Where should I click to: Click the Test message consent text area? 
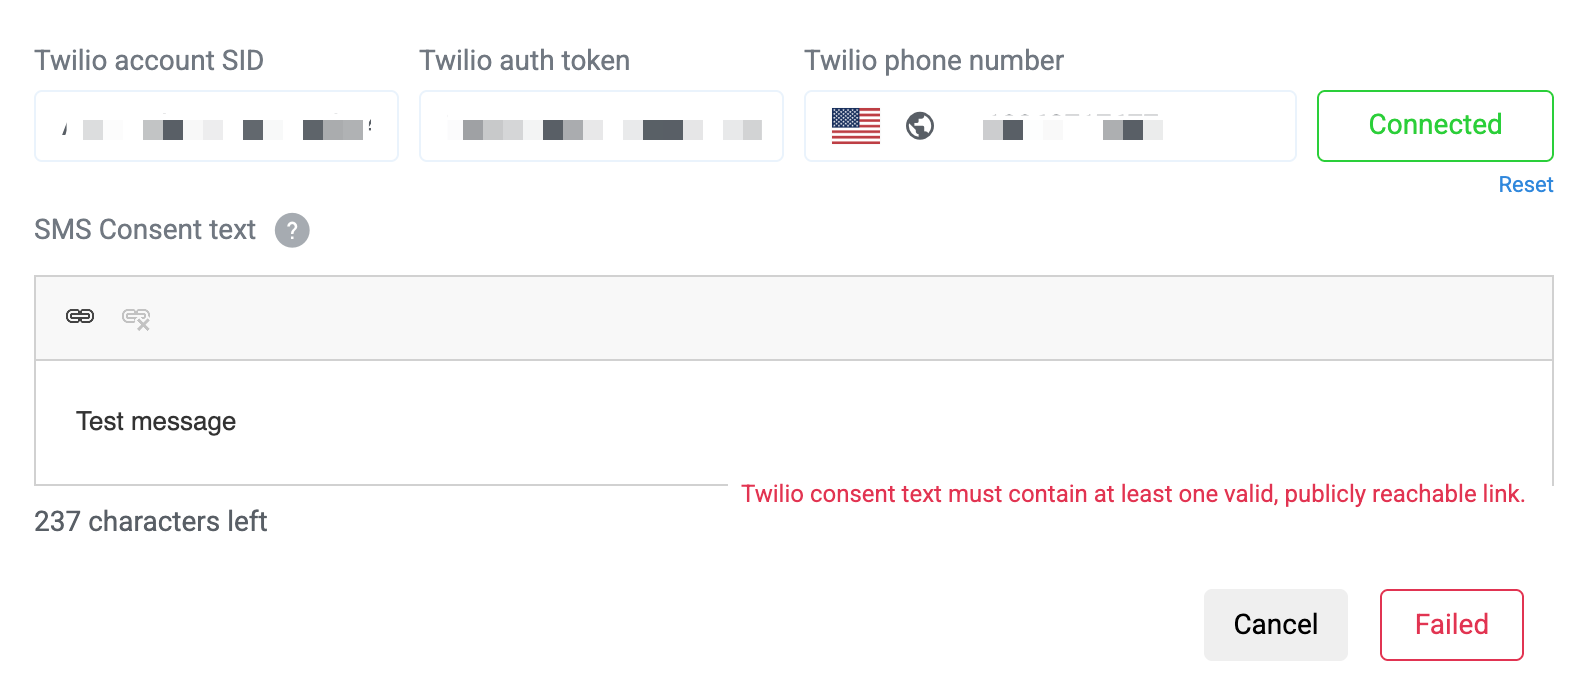[x=400, y=421]
